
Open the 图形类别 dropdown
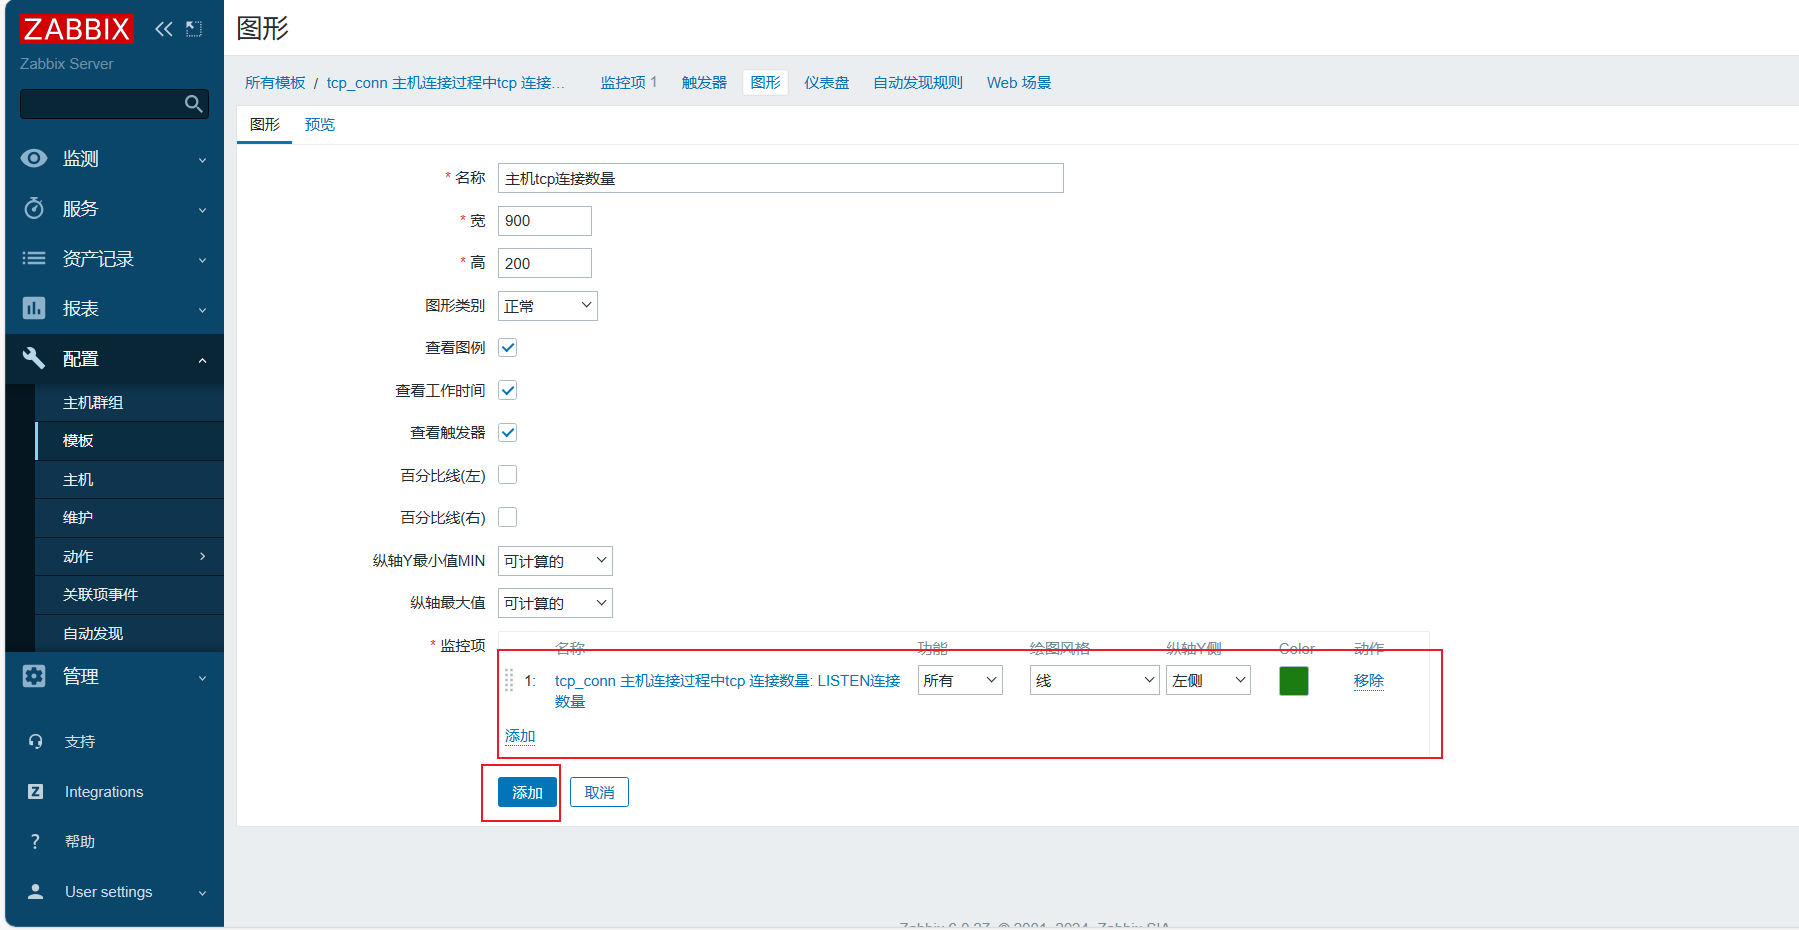(548, 306)
